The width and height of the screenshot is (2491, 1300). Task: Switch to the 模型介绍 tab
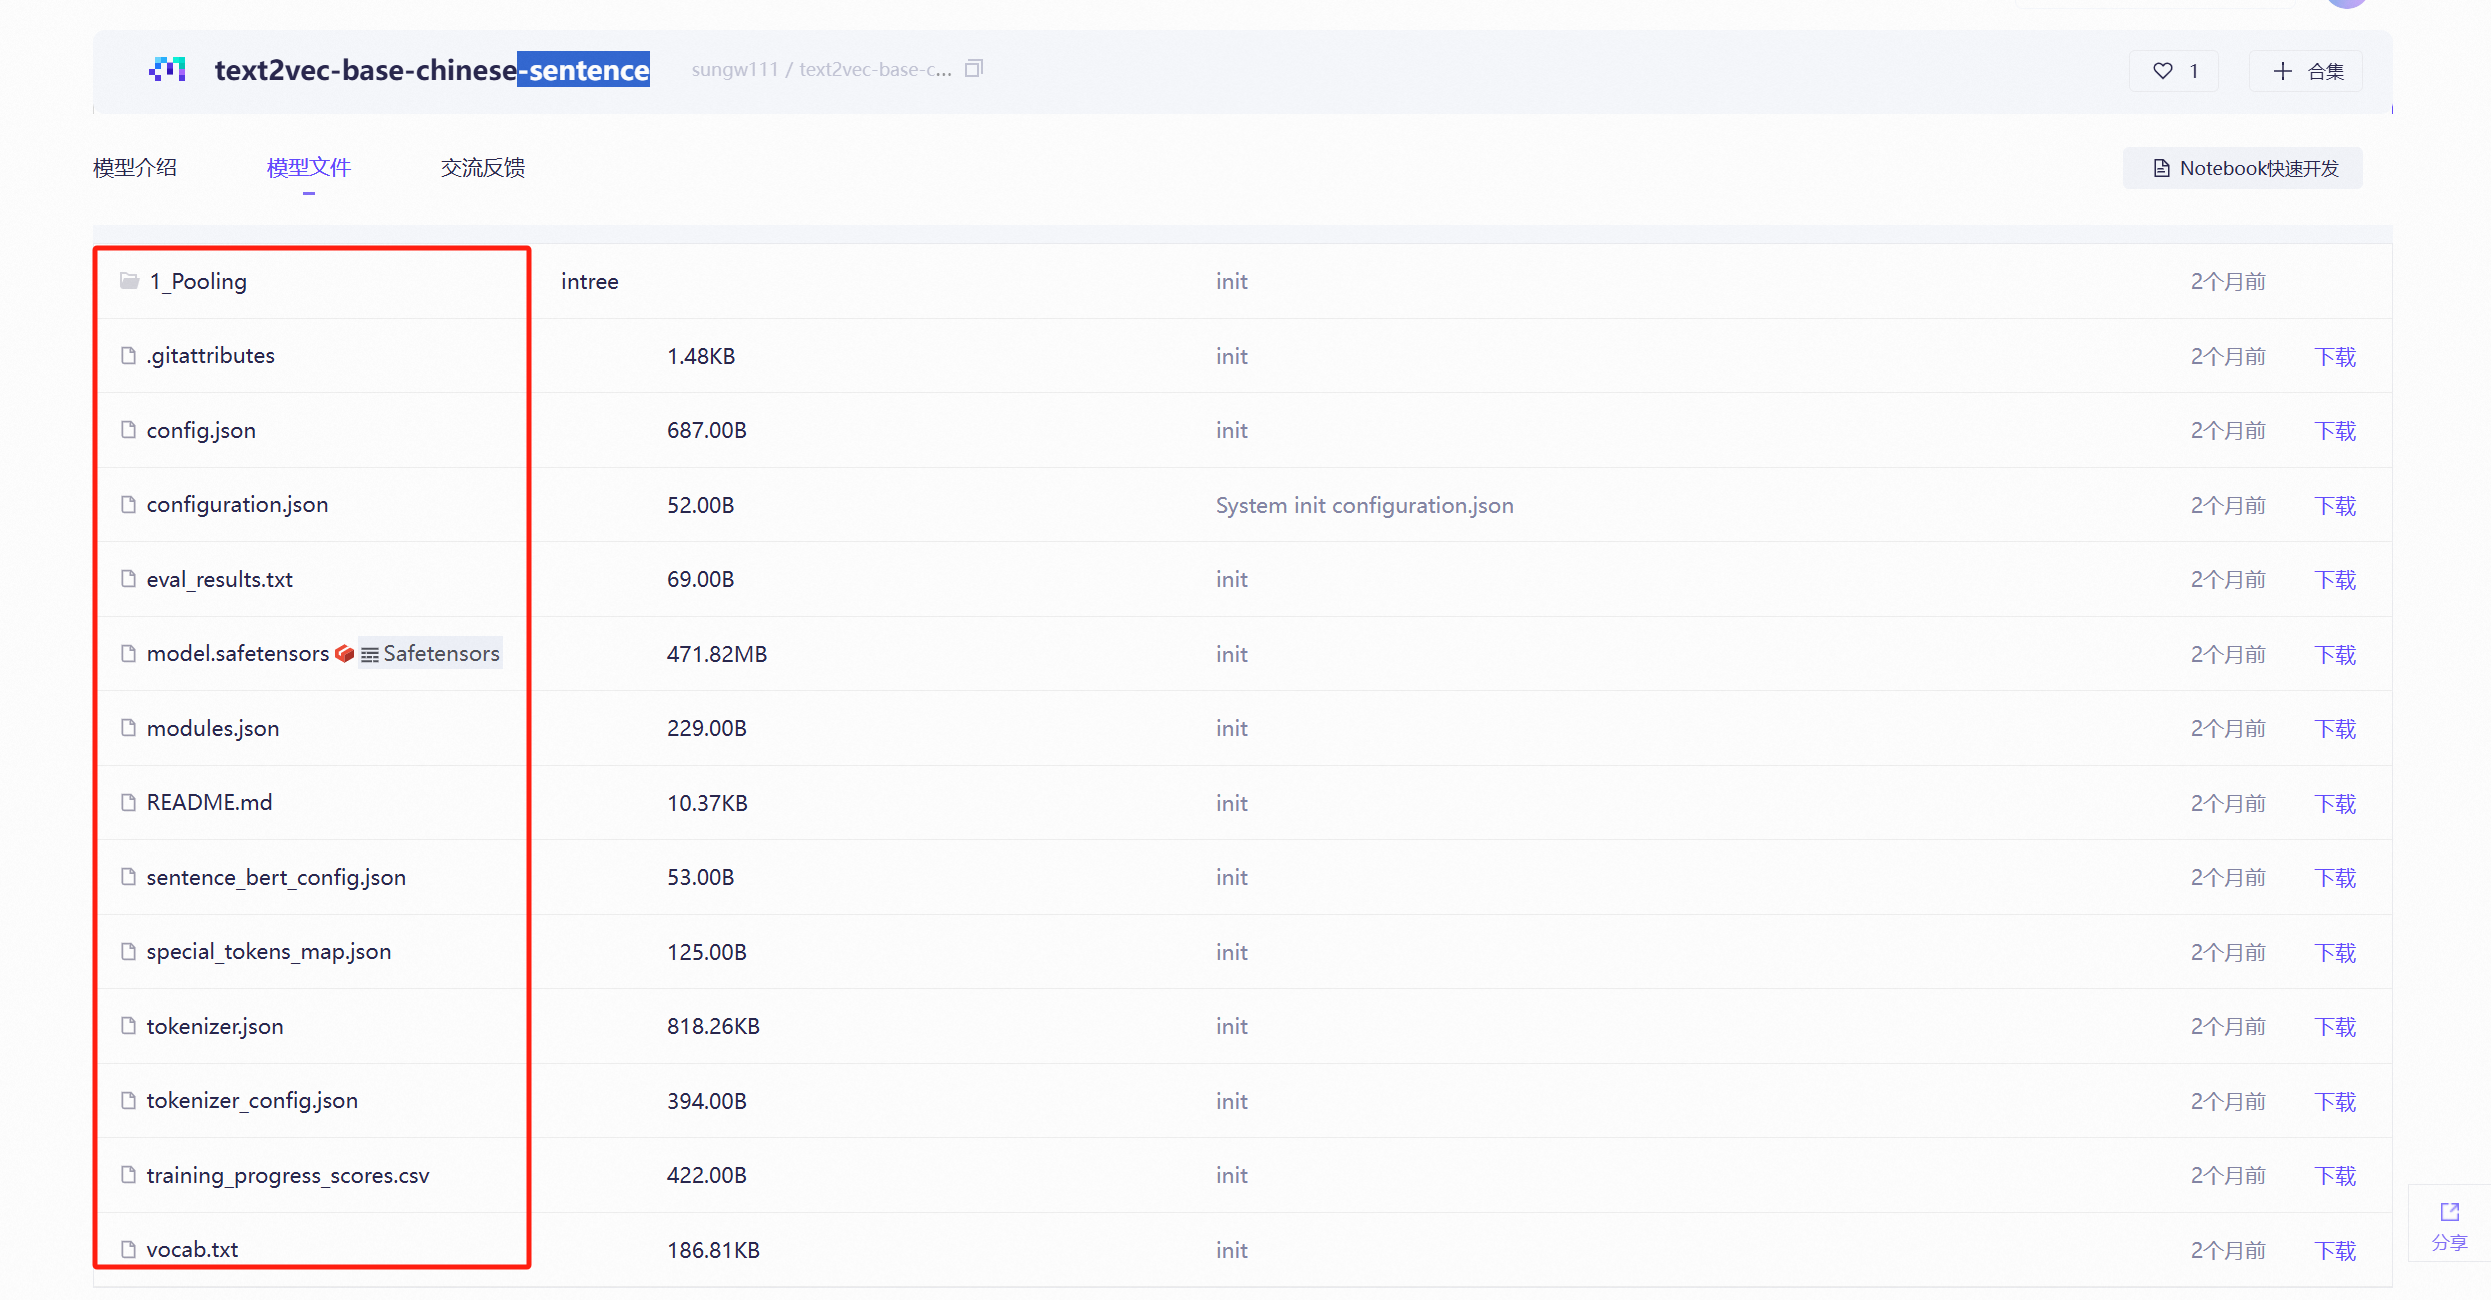coord(135,168)
